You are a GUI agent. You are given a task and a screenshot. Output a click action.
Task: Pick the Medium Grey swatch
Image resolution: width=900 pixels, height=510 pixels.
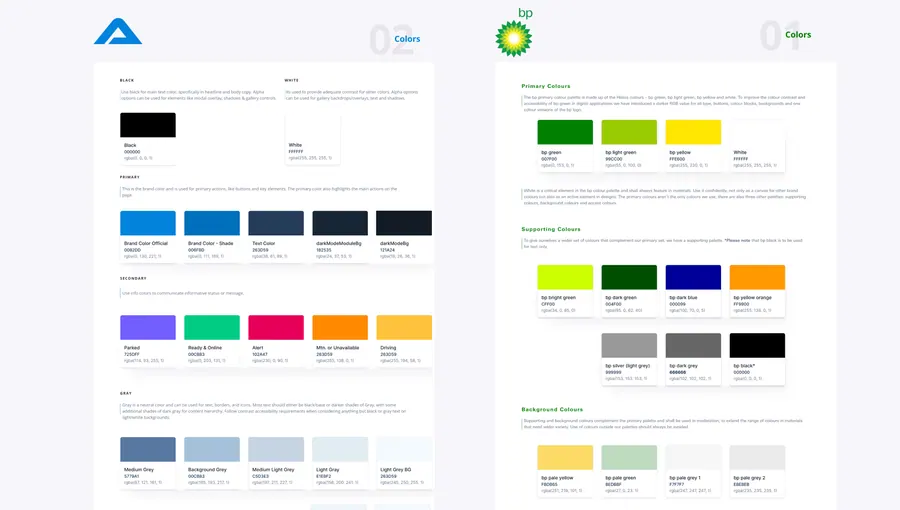coord(148,449)
